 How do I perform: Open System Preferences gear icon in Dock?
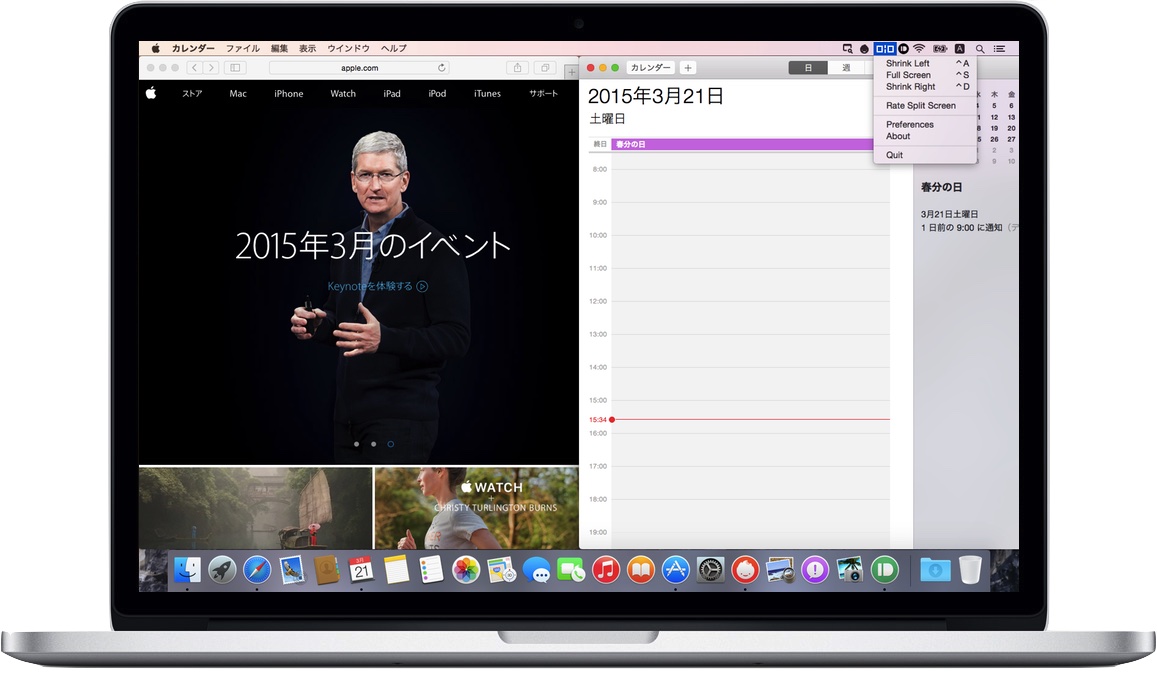coord(711,570)
